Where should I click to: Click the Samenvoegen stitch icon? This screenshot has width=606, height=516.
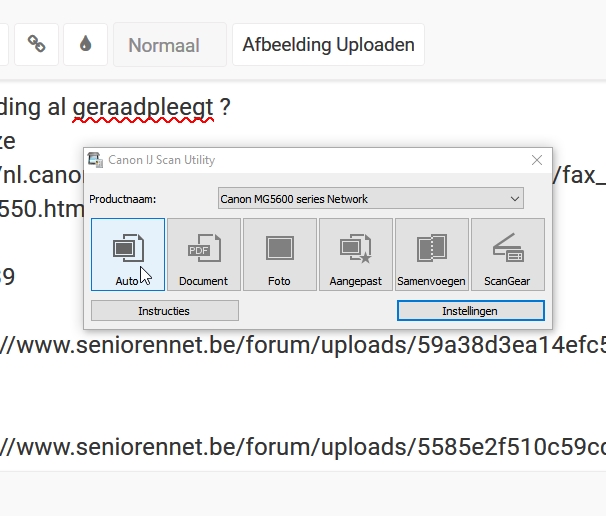pos(432,255)
